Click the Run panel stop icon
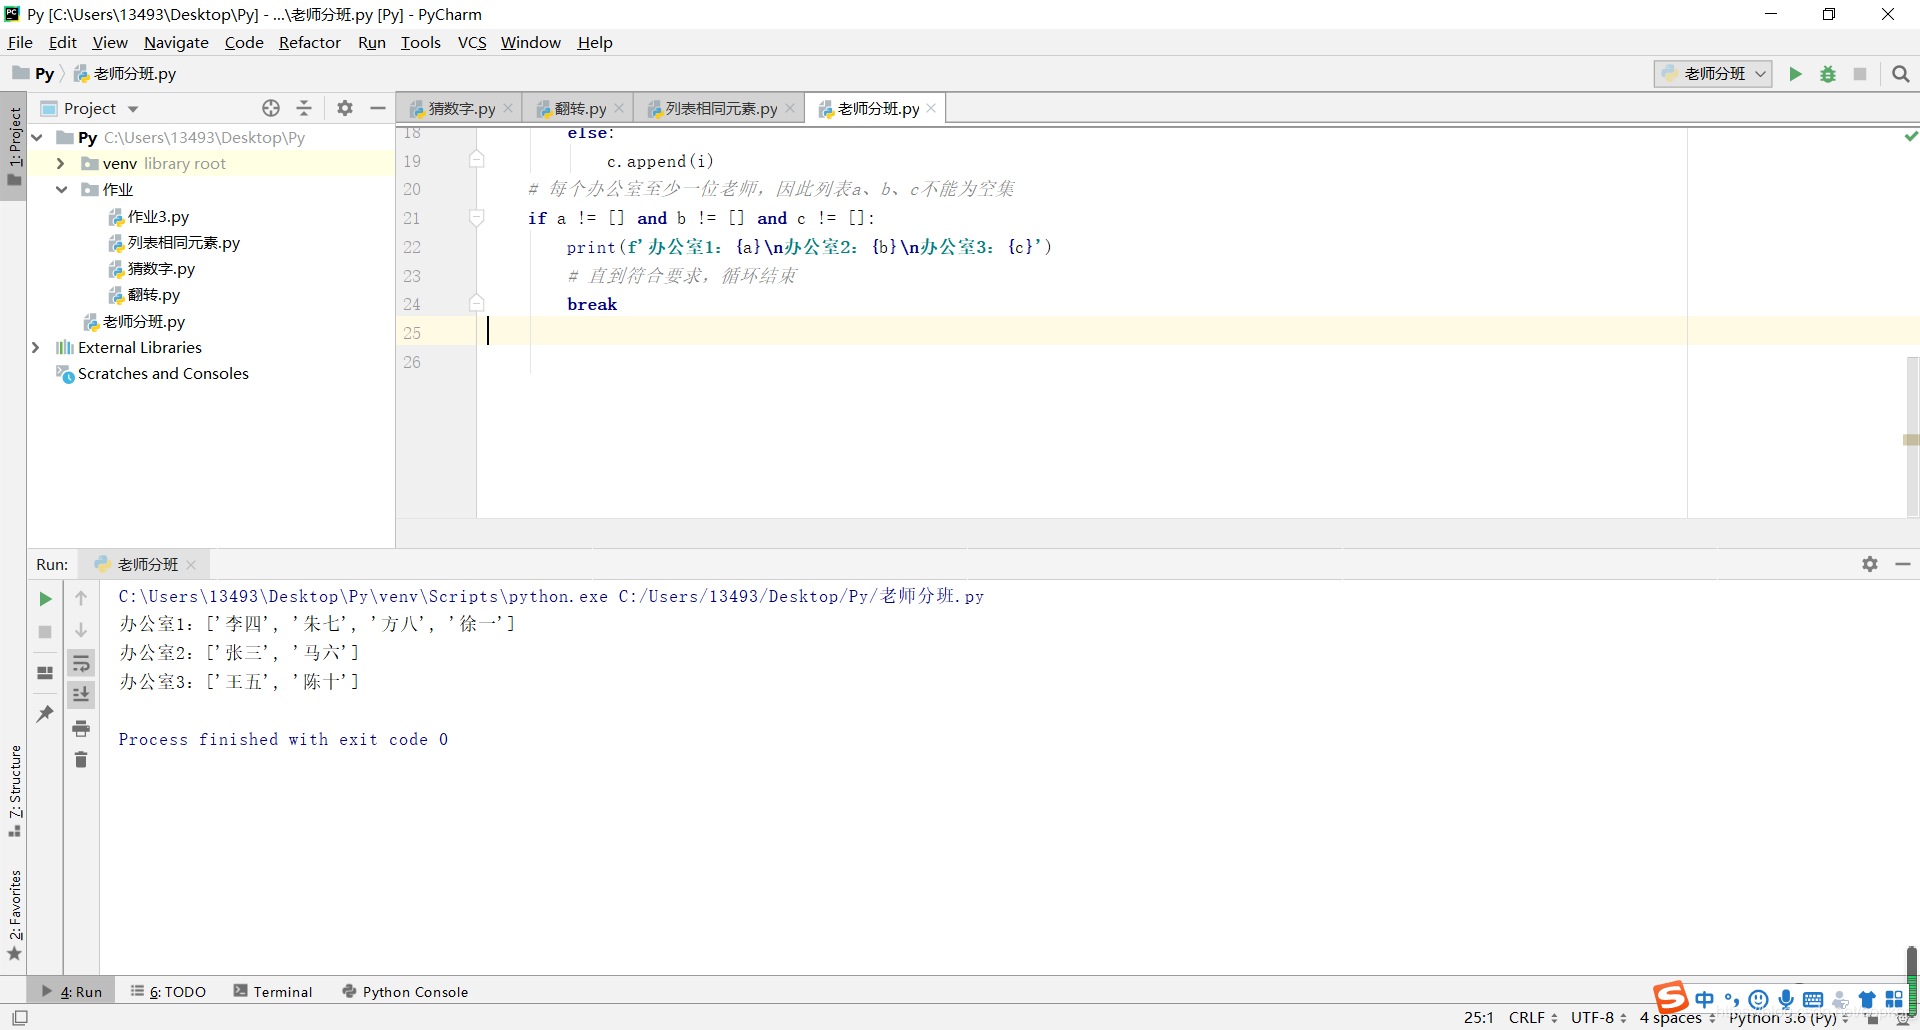 (x=45, y=632)
